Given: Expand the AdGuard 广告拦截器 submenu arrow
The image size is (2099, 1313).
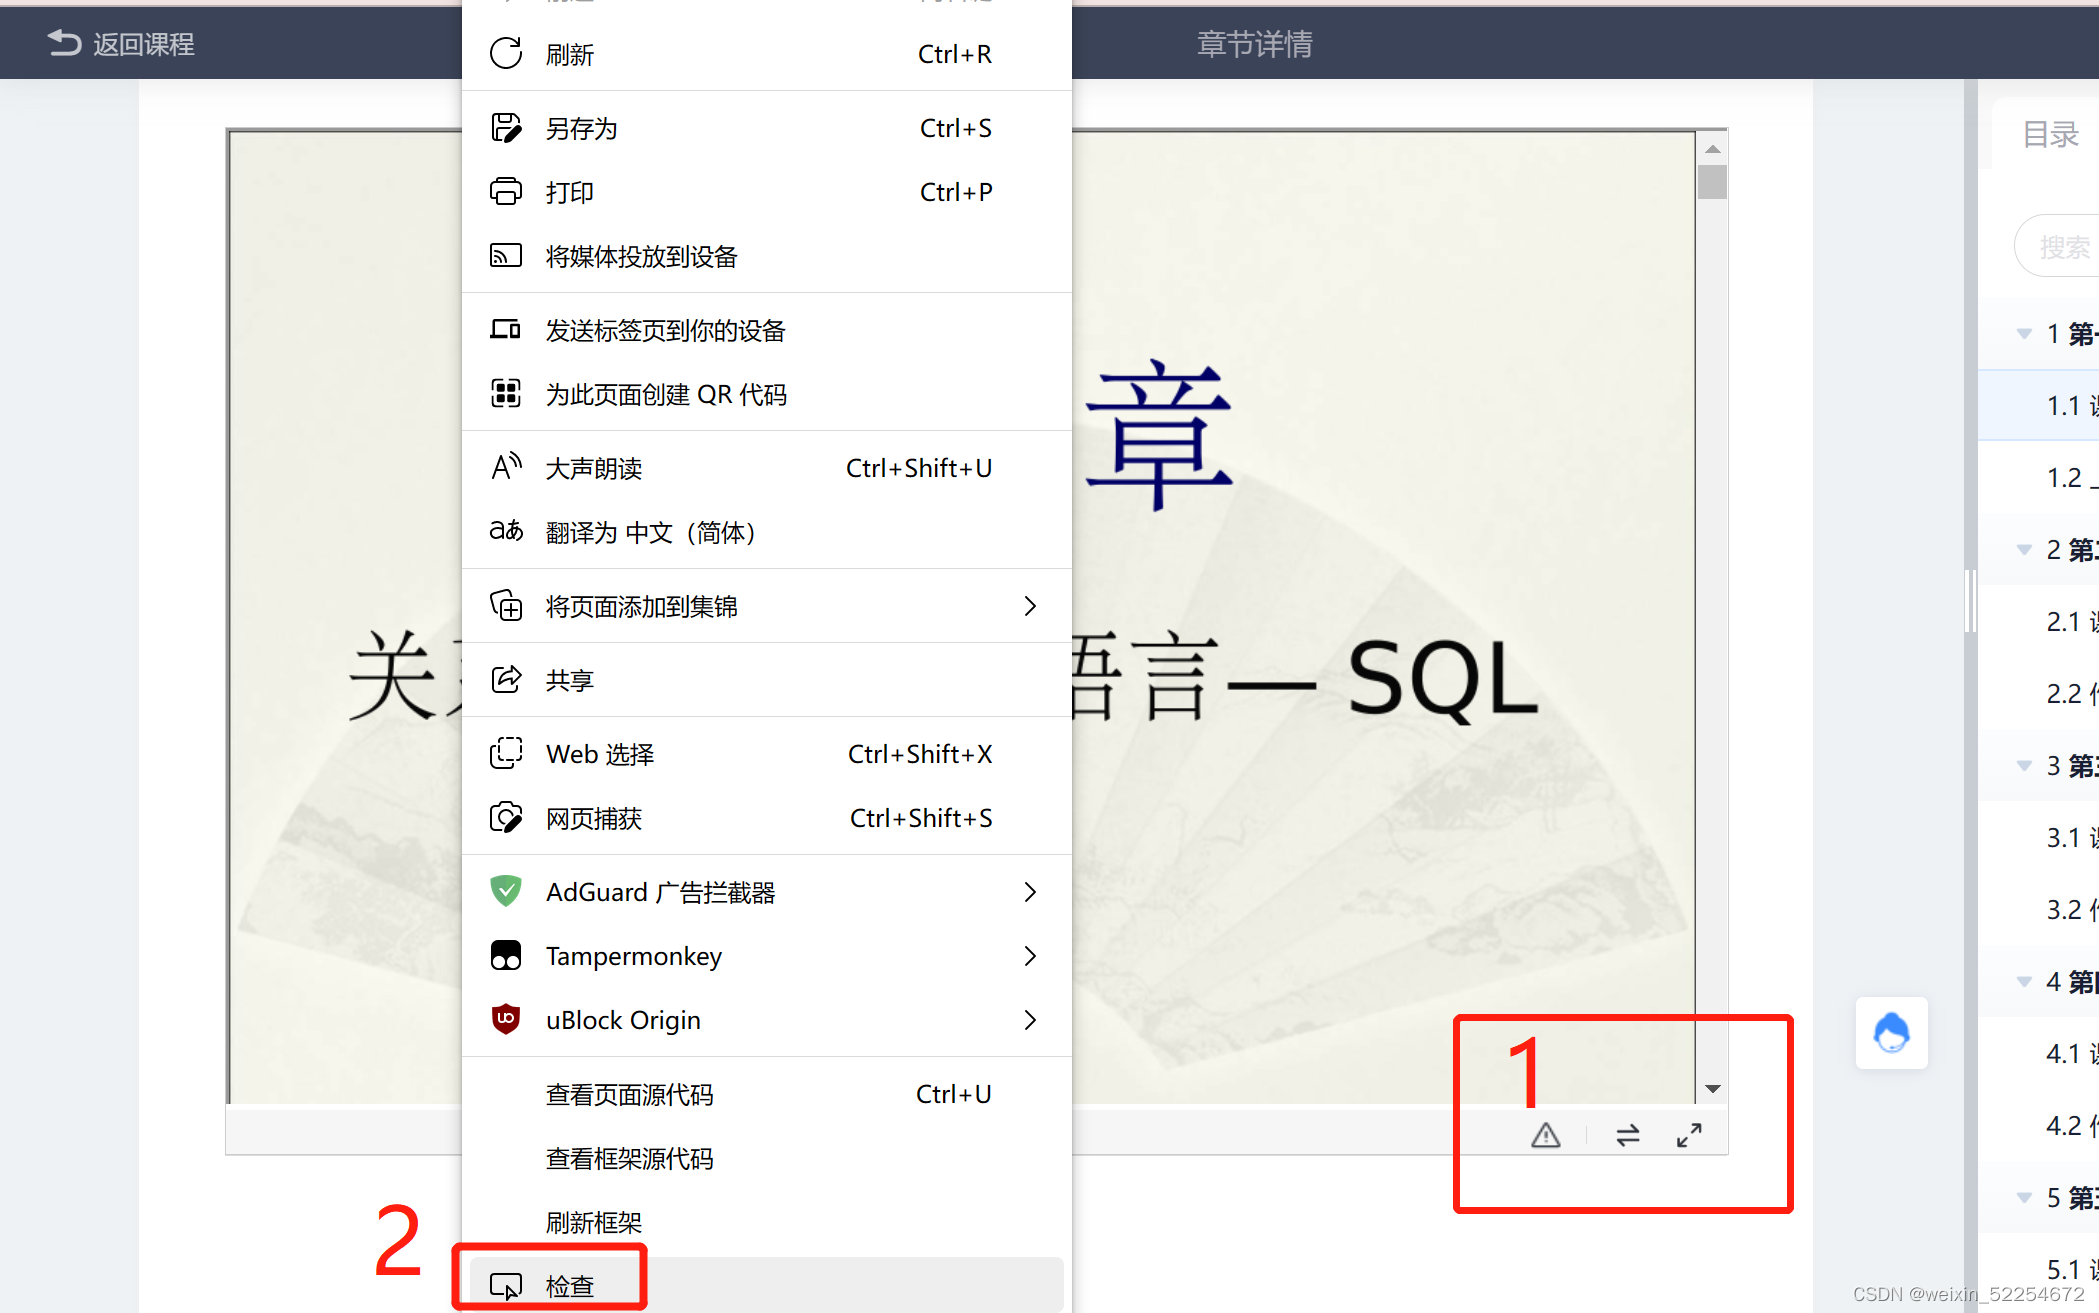Looking at the screenshot, I should pyautogui.click(x=1030, y=892).
